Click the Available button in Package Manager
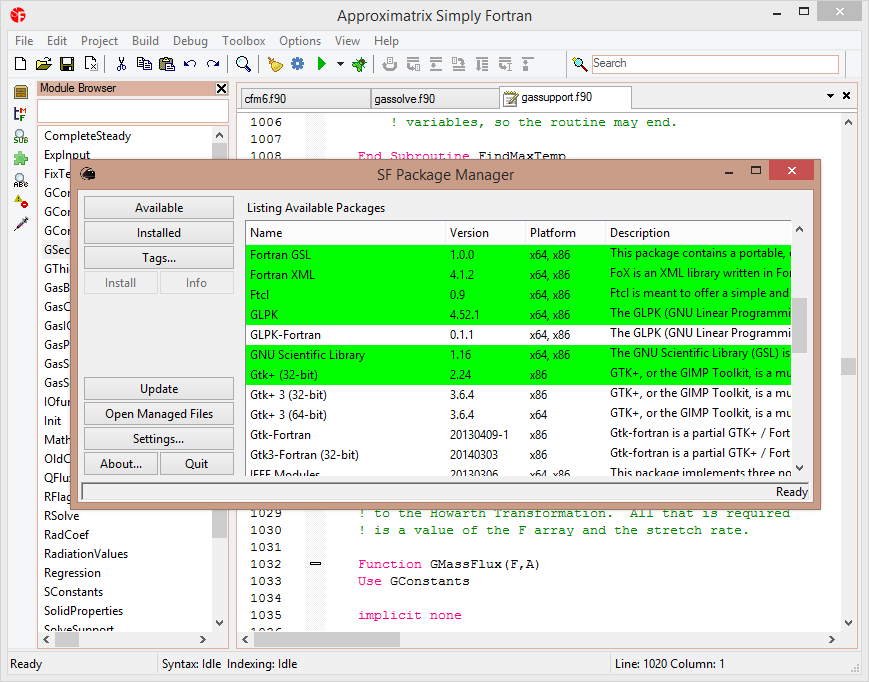Screen dimensions: 869x682 [x=159, y=208]
